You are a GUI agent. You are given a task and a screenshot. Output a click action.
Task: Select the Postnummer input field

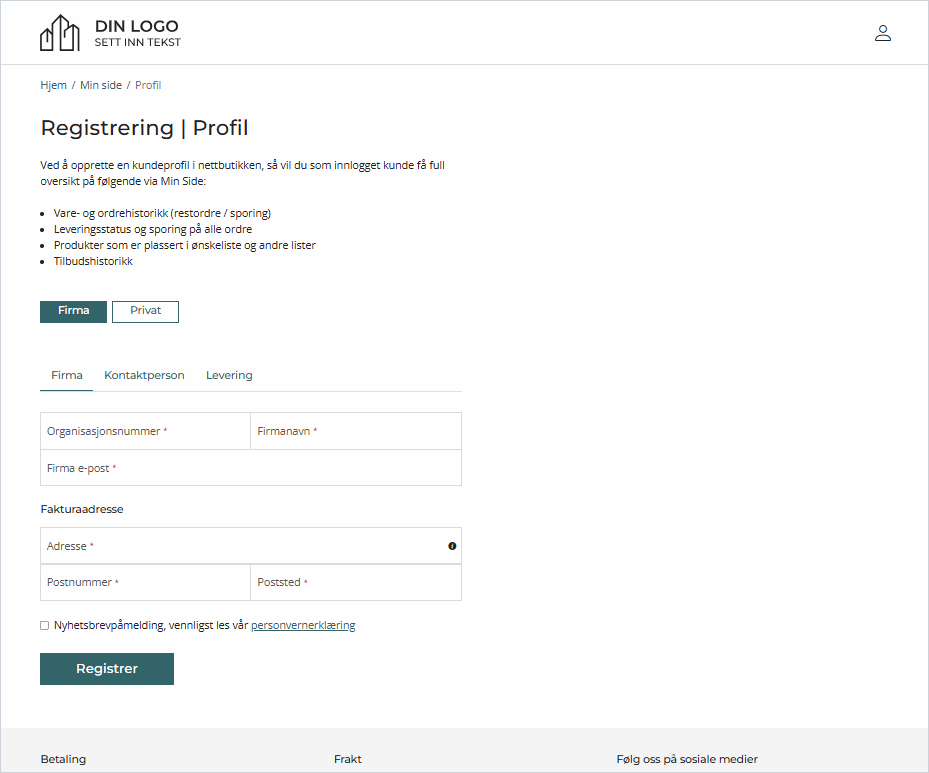coord(145,582)
